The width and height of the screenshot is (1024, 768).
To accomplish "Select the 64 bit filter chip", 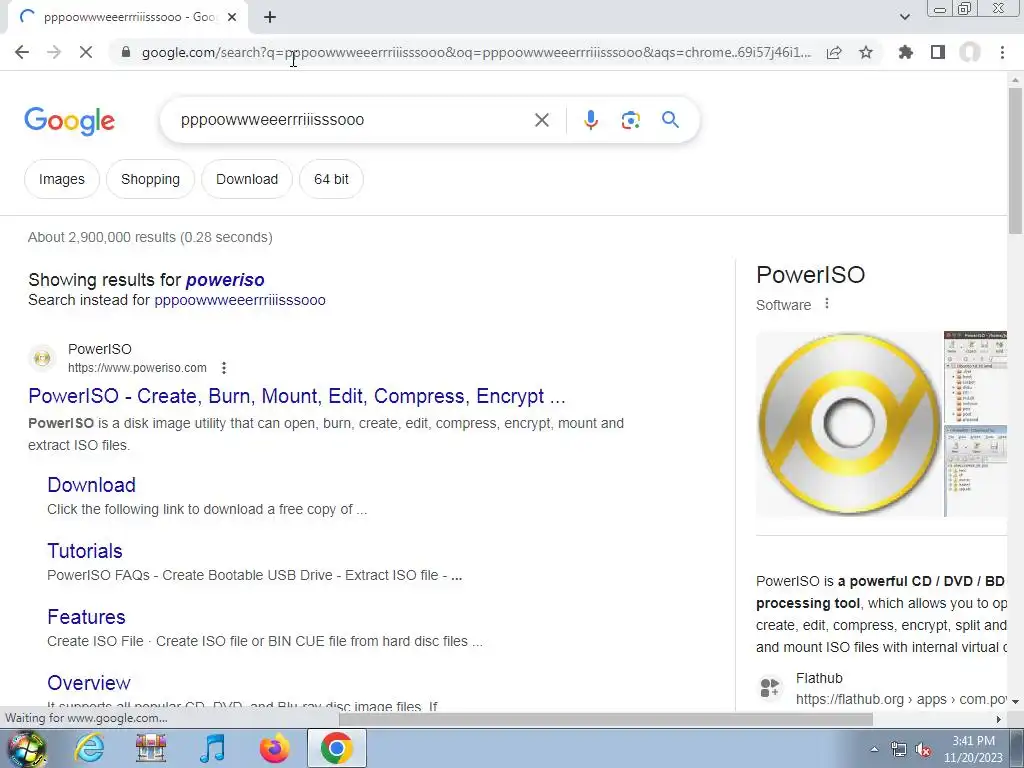I will [x=331, y=179].
